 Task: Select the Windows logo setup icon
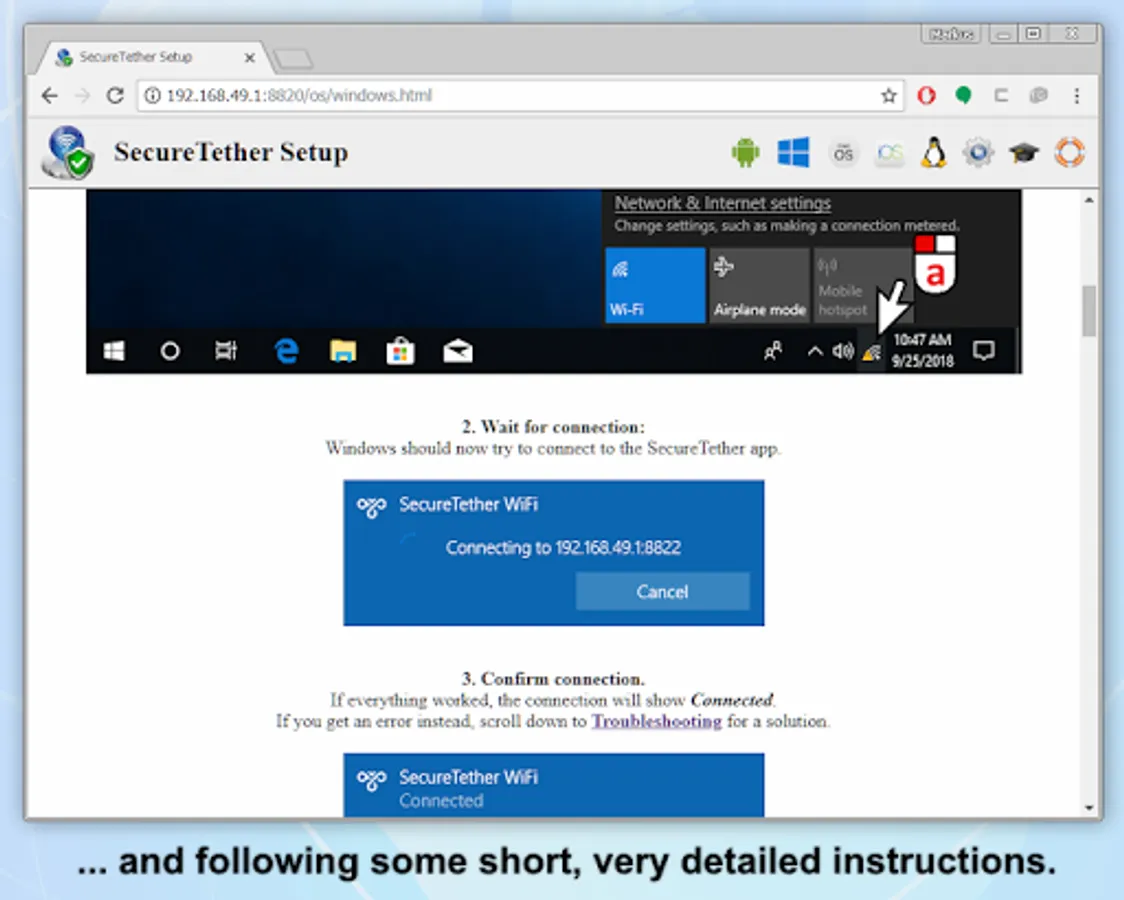794,152
